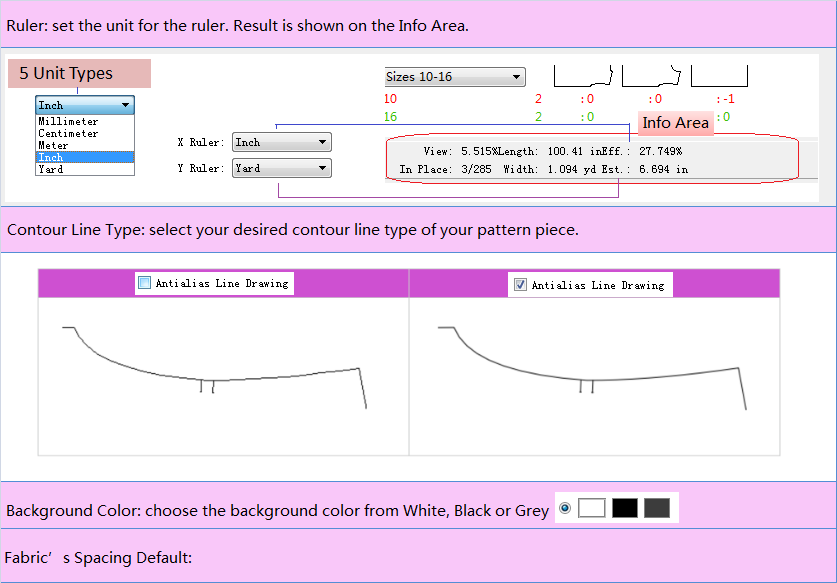Pick the Grey background swatch

pos(657,508)
